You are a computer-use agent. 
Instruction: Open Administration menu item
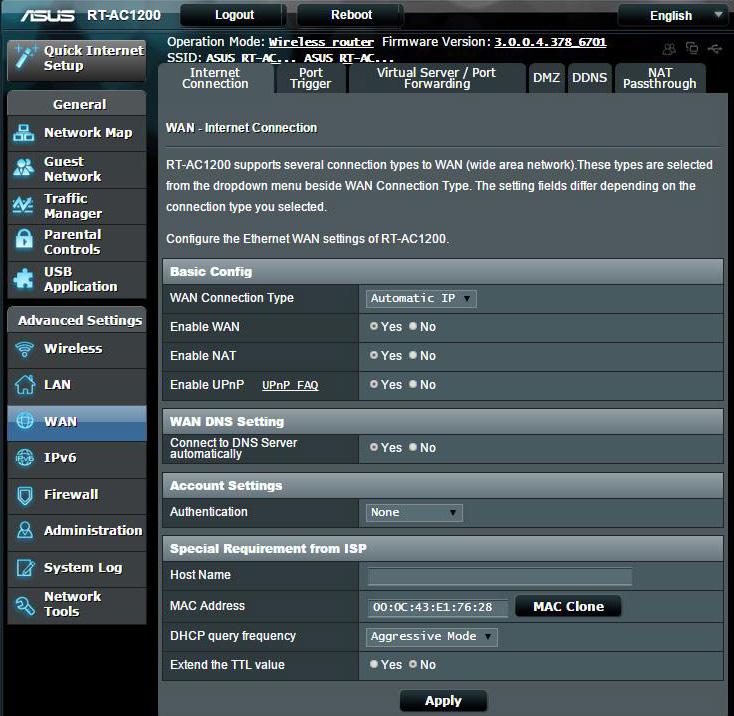tap(77, 532)
